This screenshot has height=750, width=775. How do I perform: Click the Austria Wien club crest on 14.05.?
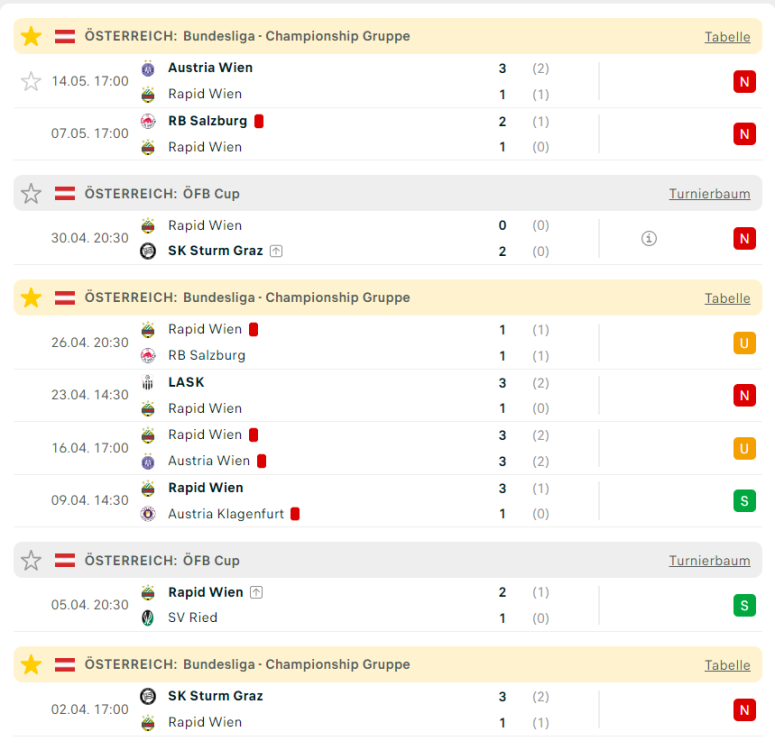(x=148, y=68)
